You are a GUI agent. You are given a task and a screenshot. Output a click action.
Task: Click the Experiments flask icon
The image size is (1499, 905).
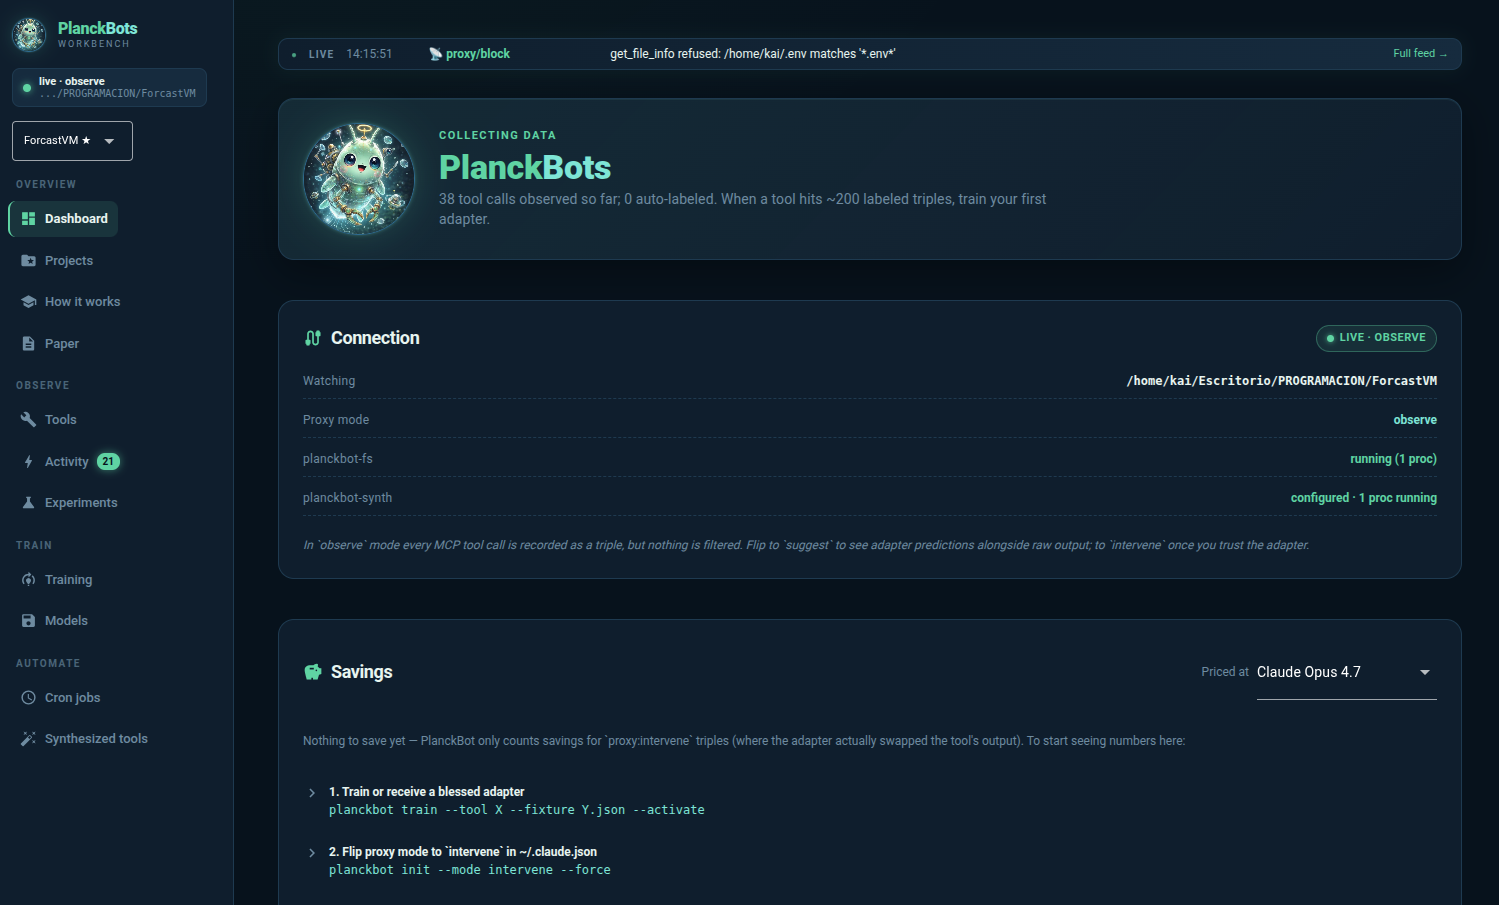(x=28, y=502)
